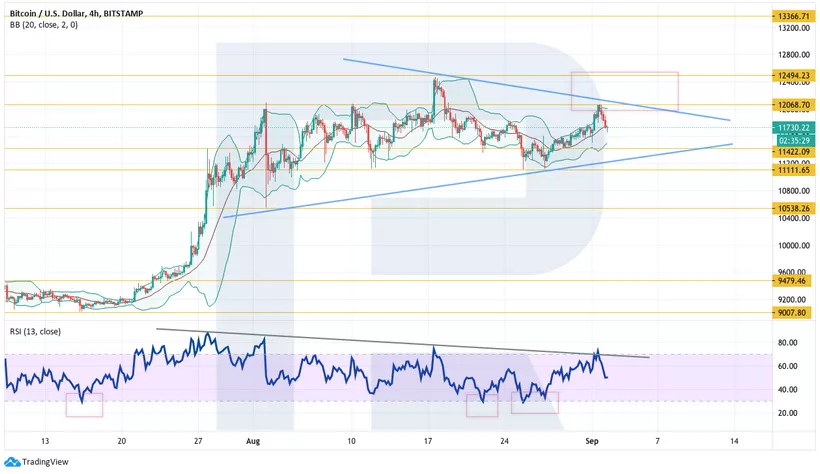Click the current price label 11730.22
The image size is (820, 474).
pyautogui.click(x=792, y=128)
